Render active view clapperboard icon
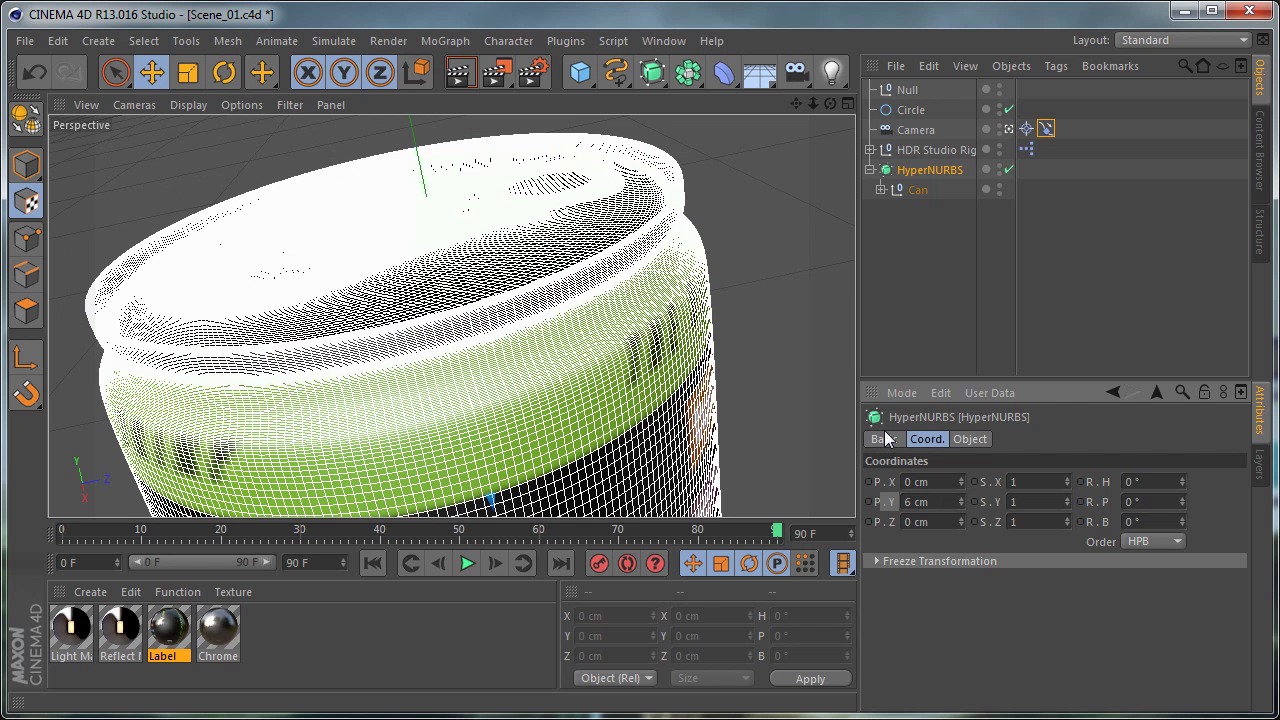The image size is (1280, 720). 460,72
